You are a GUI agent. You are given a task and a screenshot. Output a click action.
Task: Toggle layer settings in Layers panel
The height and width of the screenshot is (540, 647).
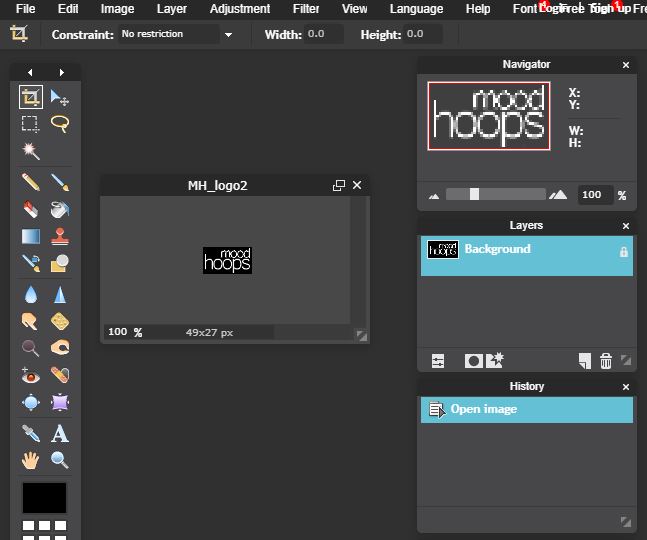(x=438, y=361)
